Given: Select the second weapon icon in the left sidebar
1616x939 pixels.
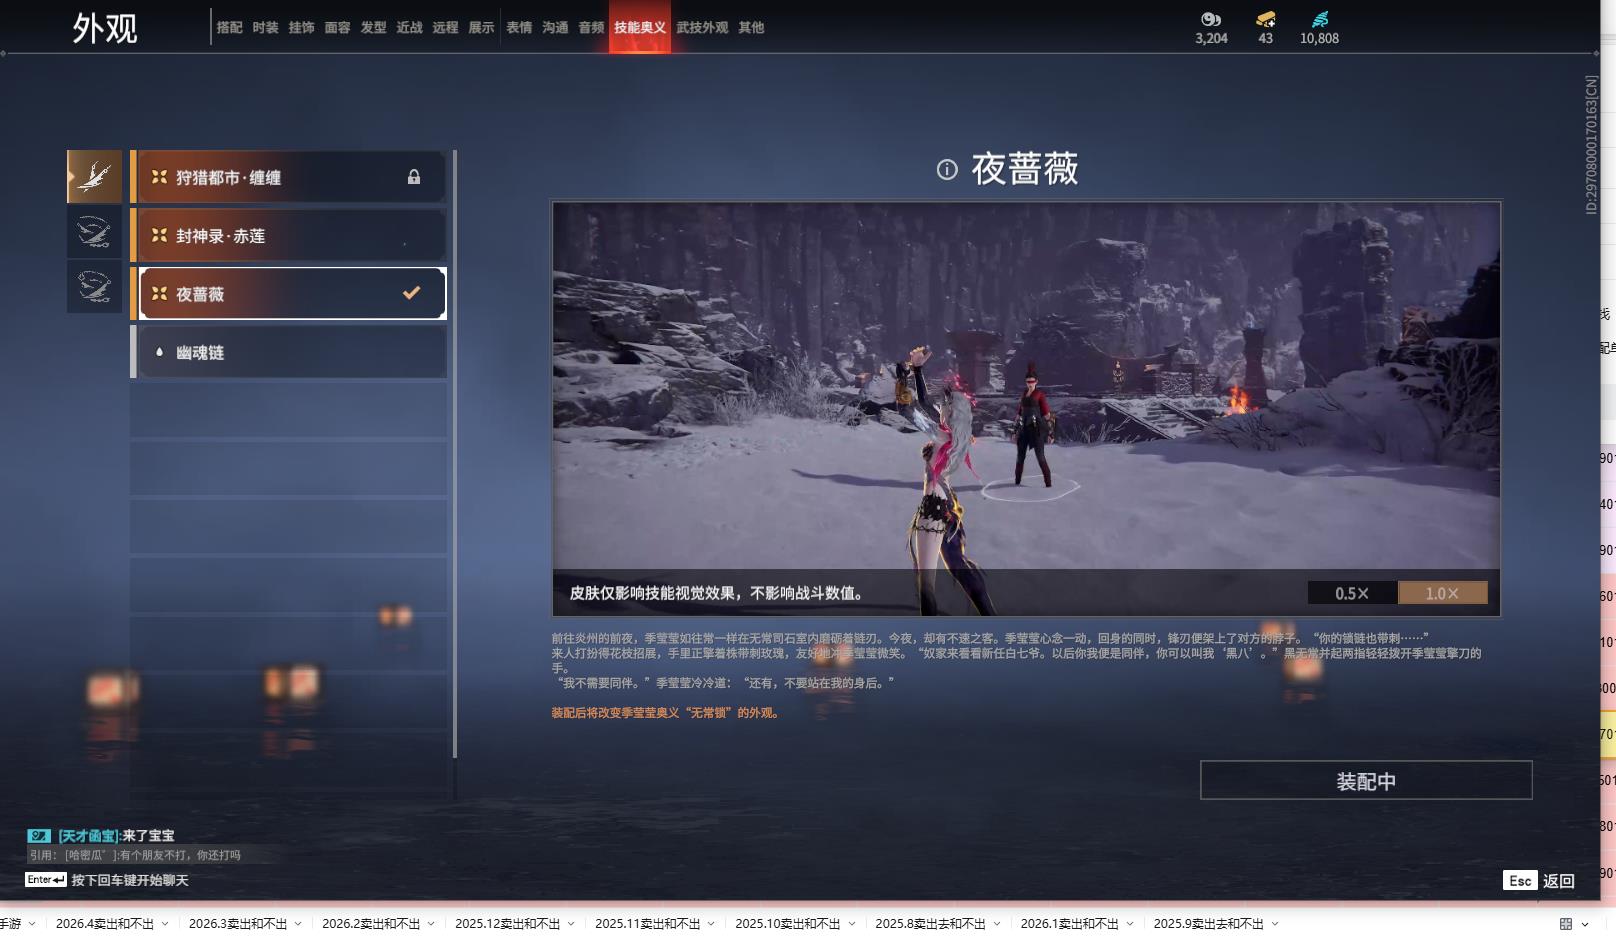Looking at the screenshot, I should [x=93, y=232].
